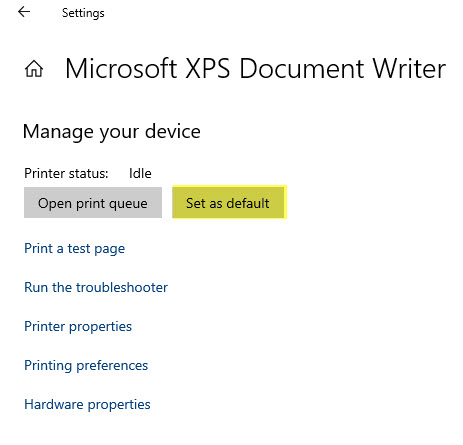This screenshot has height=445, width=463.
Task: Print a test page
Action: [x=75, y=249]
